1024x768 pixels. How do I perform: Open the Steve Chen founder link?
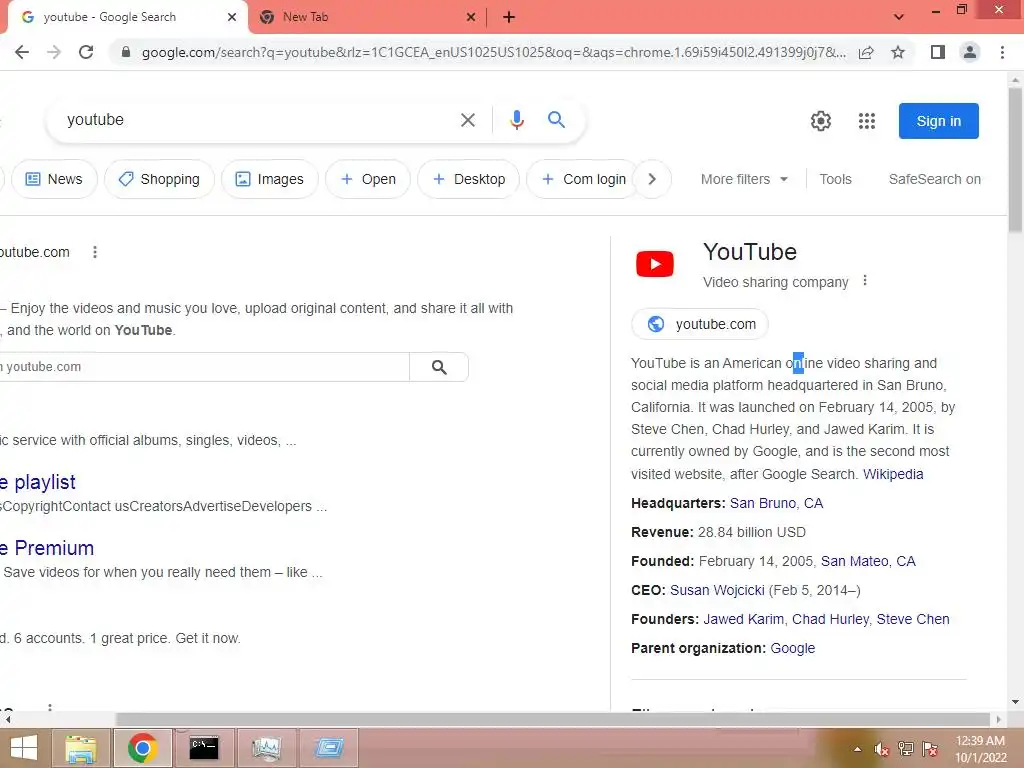(912, 619)
